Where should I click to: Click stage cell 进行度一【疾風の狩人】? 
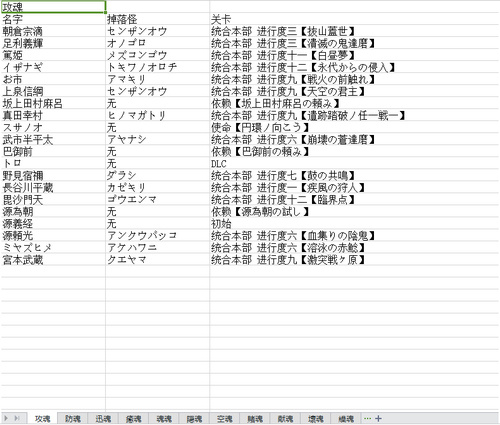pyautogui.click(x=355, y=187)
